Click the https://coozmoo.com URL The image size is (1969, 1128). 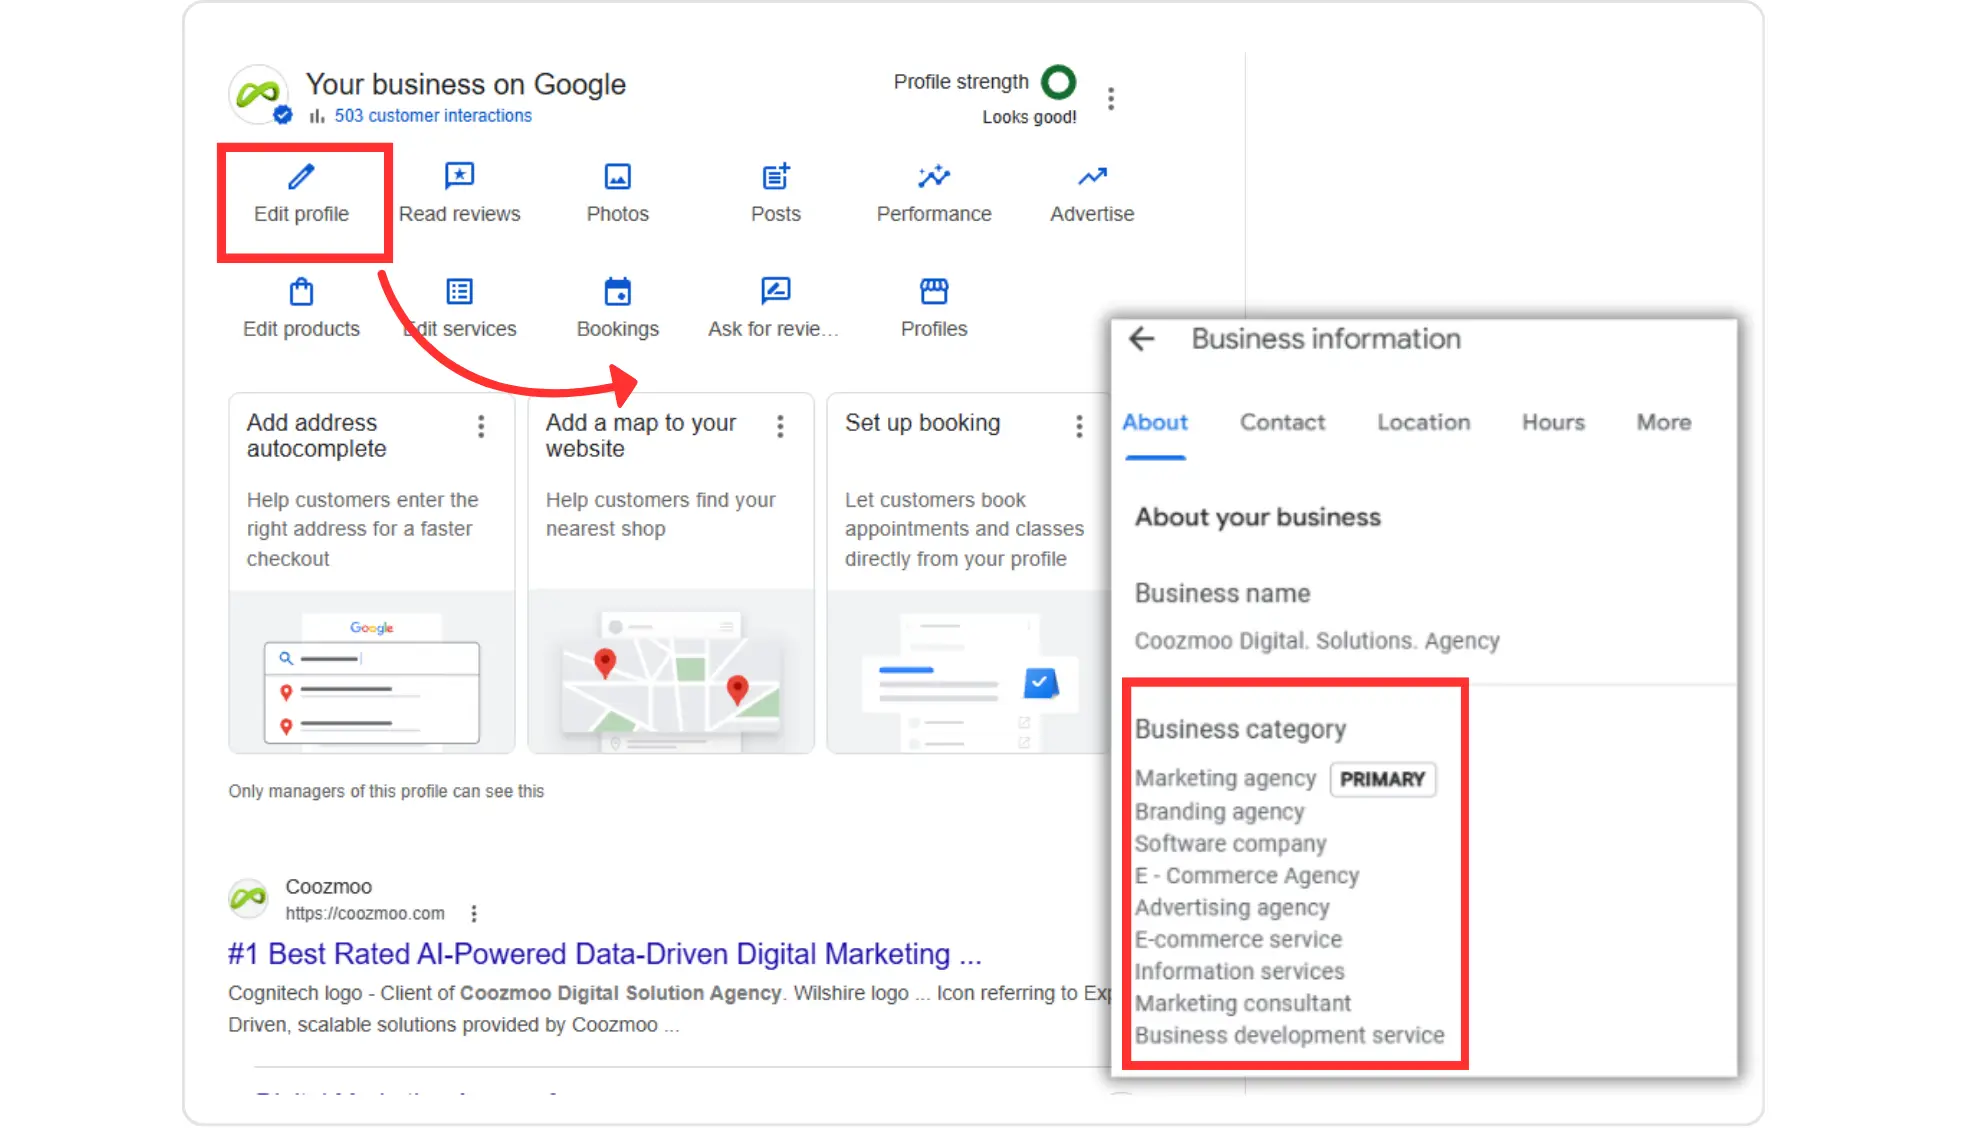(x=365, y=913)
